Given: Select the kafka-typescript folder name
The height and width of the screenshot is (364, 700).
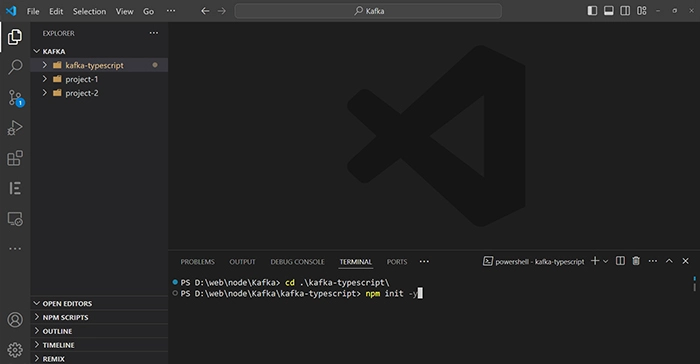Looking at the screenshot, I should point(94,65).
